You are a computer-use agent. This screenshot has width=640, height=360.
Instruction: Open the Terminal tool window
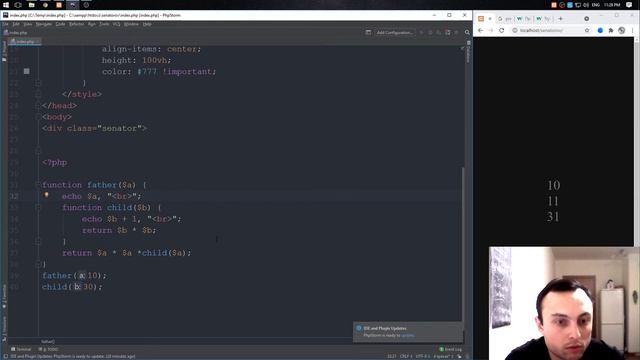point(21,349)
